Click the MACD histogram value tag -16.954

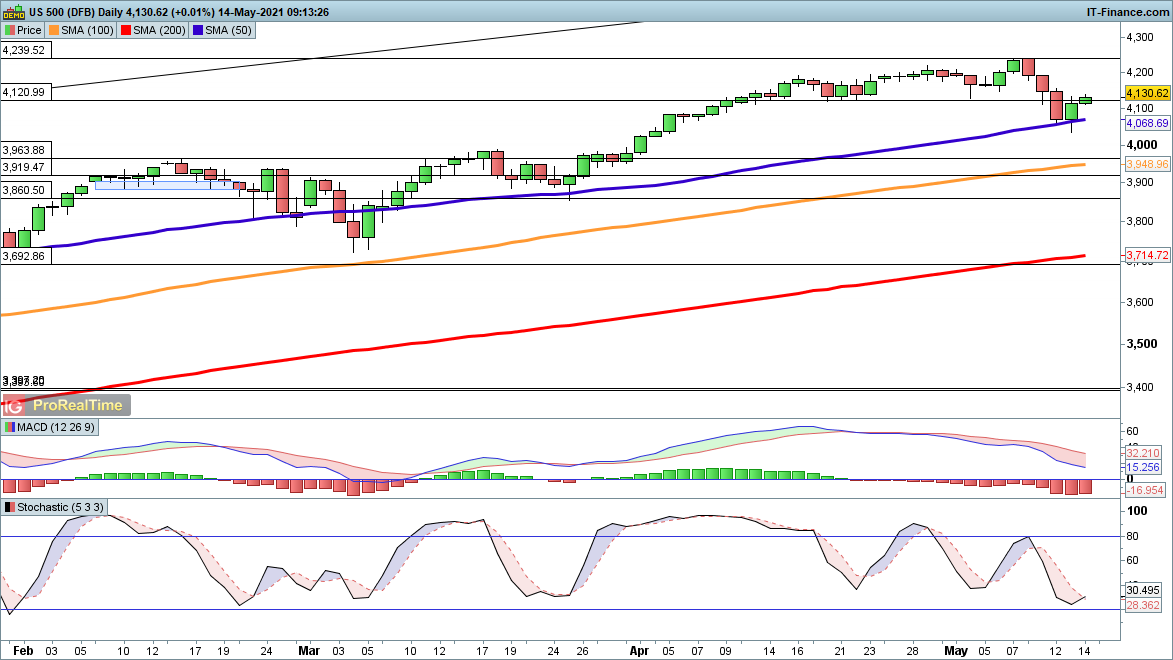tap(1144, 491)
